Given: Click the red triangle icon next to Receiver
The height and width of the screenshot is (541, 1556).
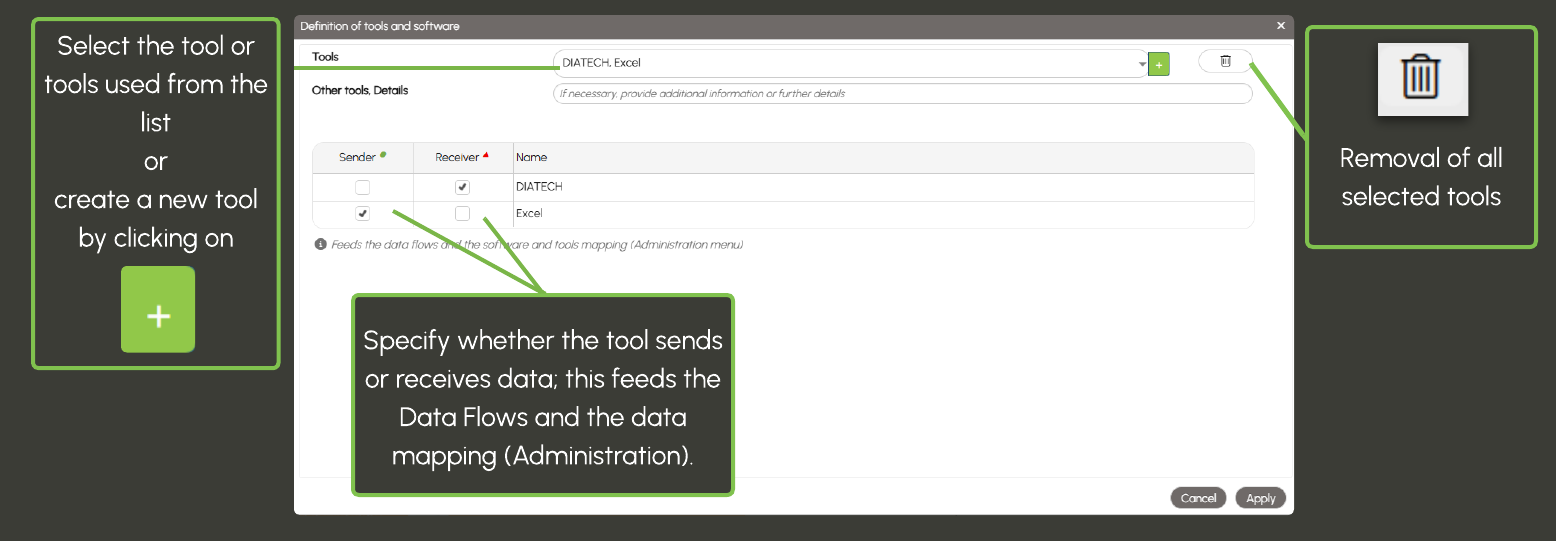Looking at the screenshot, I should pyautogui.click(x=486, y=155).
